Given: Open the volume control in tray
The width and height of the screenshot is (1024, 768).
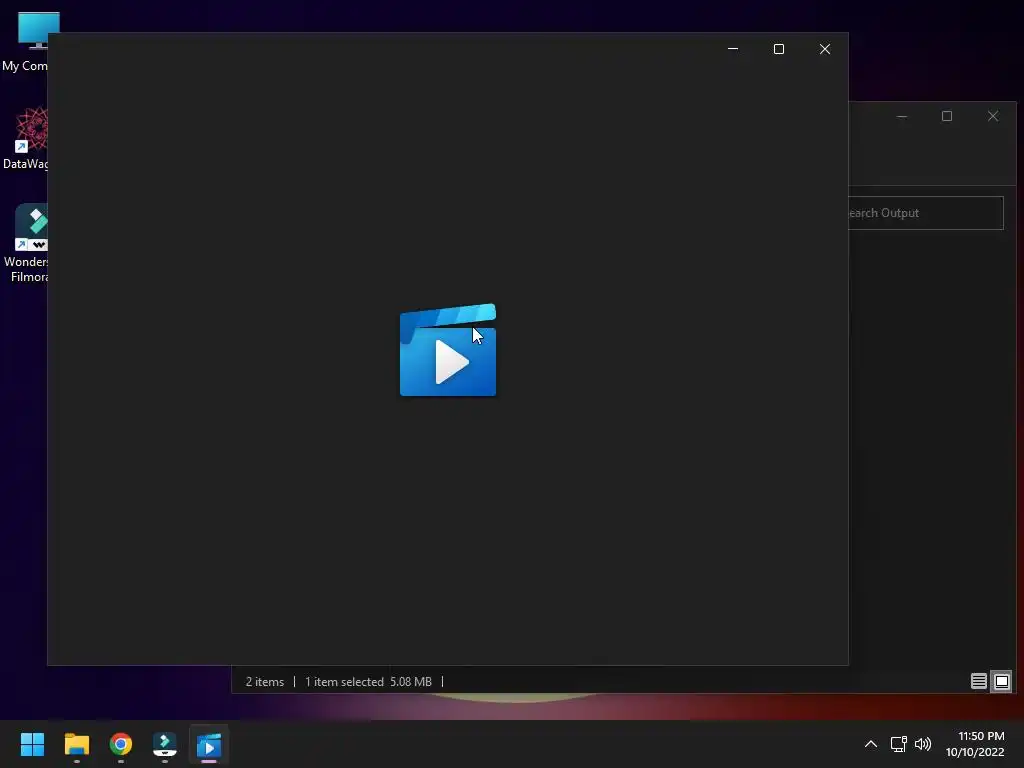Looking at the screenshot, I should tap(923, 744).
